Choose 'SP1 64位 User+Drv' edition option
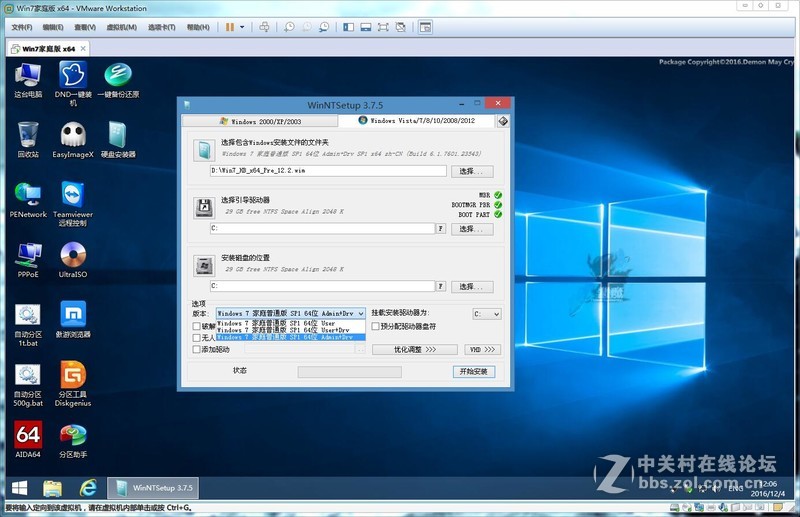Screen dimensions: 800x517 [x=291, y=330]
